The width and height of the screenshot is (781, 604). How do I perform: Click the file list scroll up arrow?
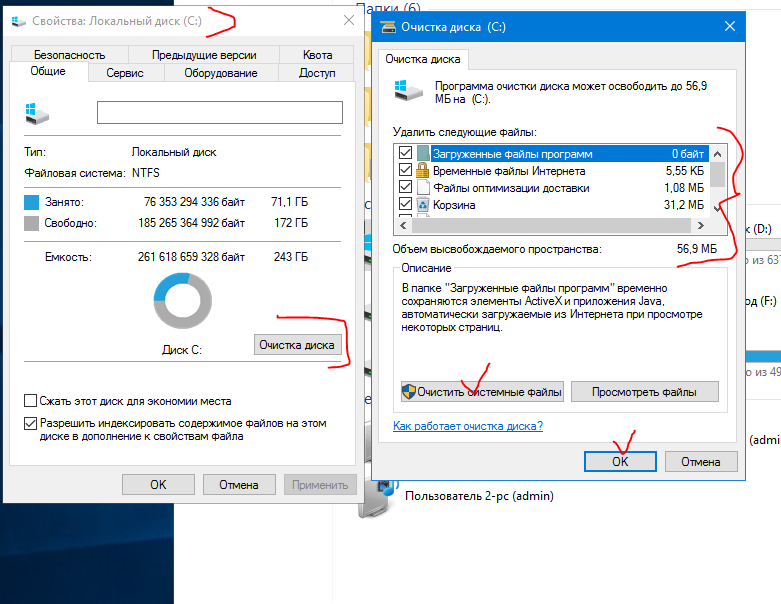tap(717, 153)
